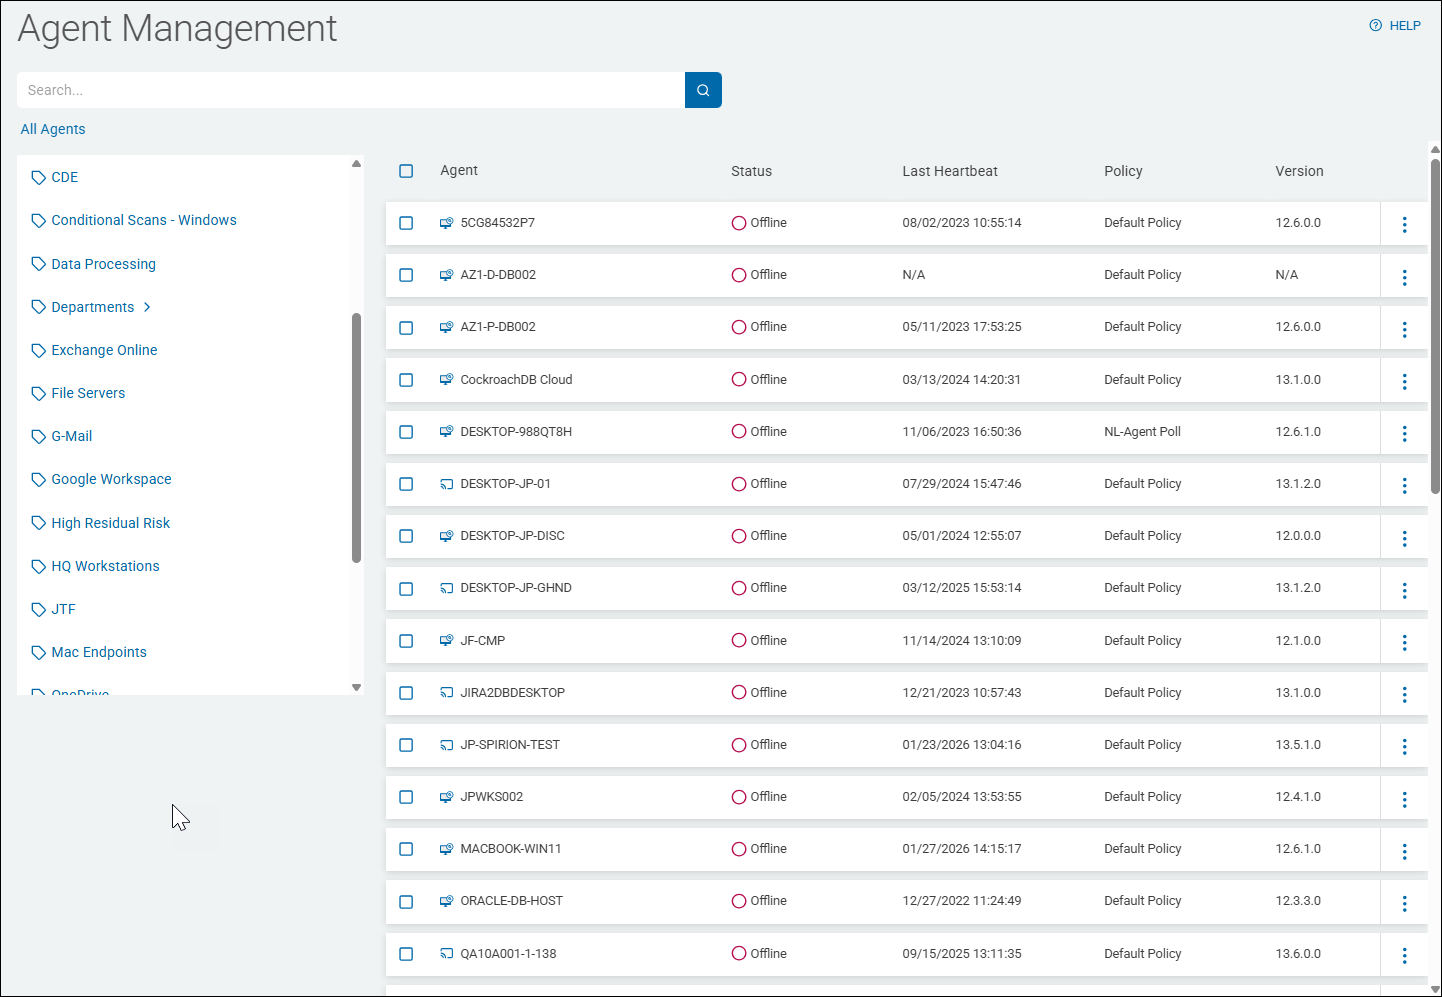Click the offline status circle for JPWKS002
1442x997 pixels.
pos(739,797)
